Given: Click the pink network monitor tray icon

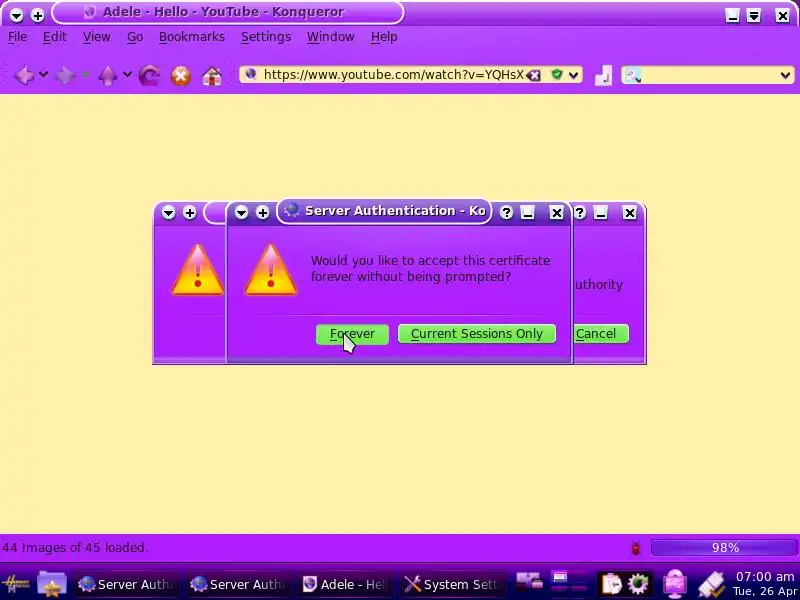Looking at the screenshot, I should click(x=674, y=584).
